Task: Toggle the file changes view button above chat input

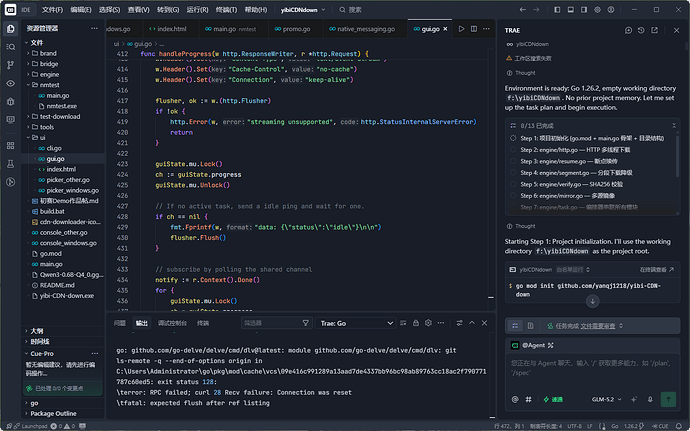Action: tap(531, 326)
